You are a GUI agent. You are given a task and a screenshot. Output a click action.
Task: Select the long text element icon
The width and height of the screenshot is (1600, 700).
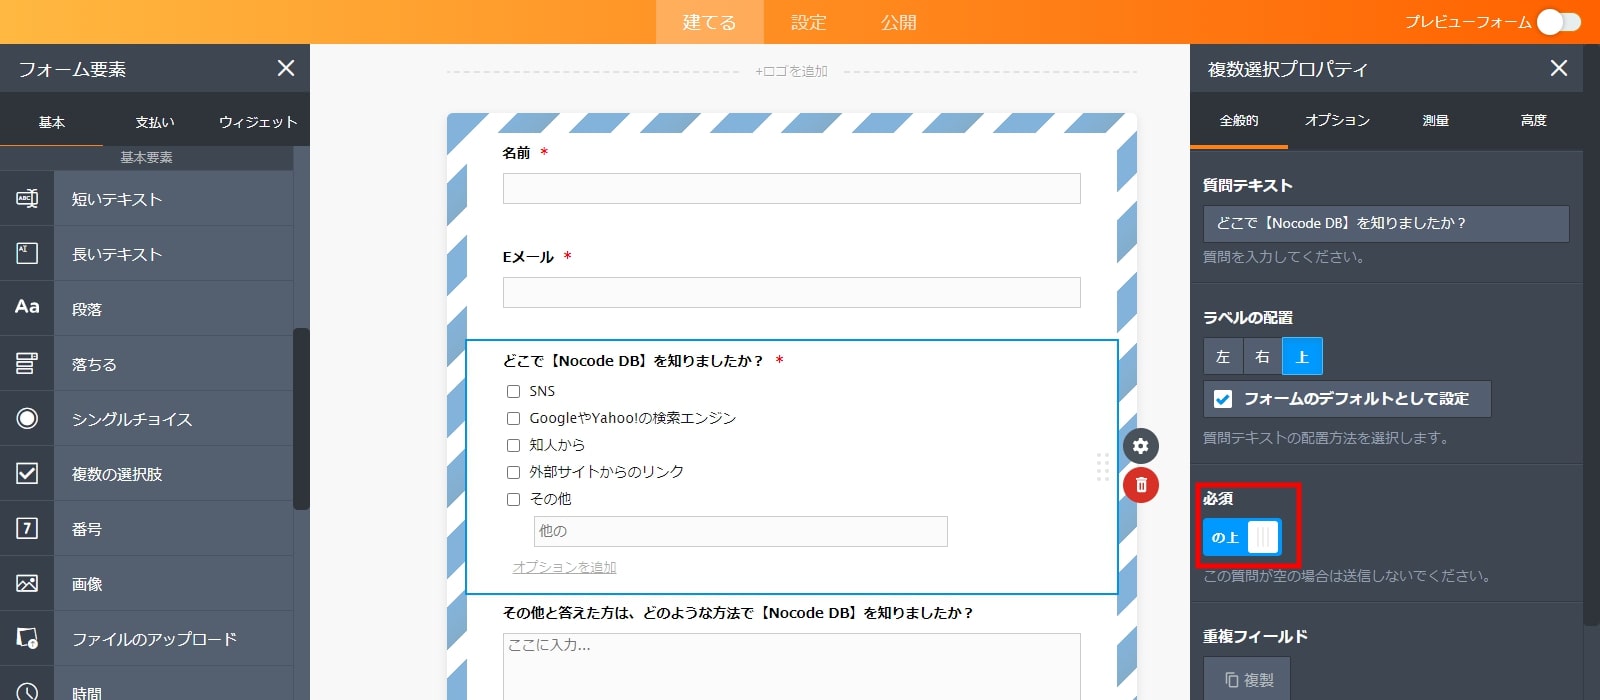[27, 254]
